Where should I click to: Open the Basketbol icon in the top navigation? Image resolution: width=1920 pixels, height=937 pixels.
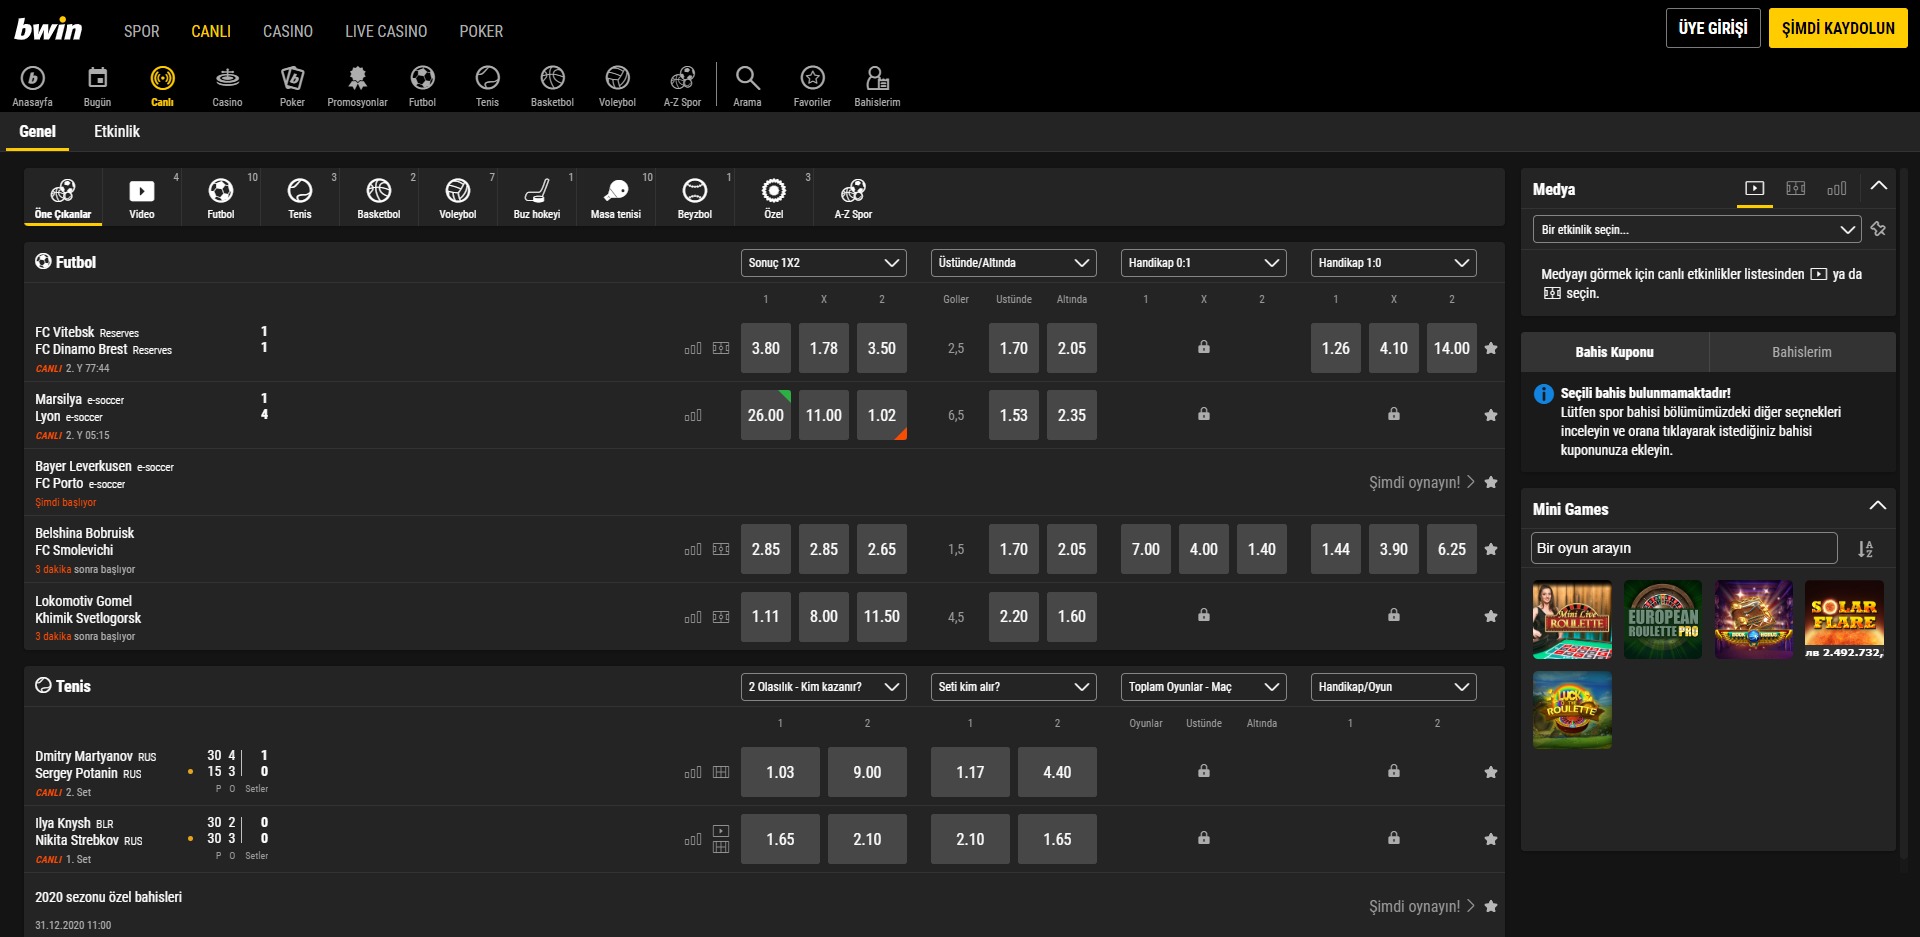[x=552, y=86]
